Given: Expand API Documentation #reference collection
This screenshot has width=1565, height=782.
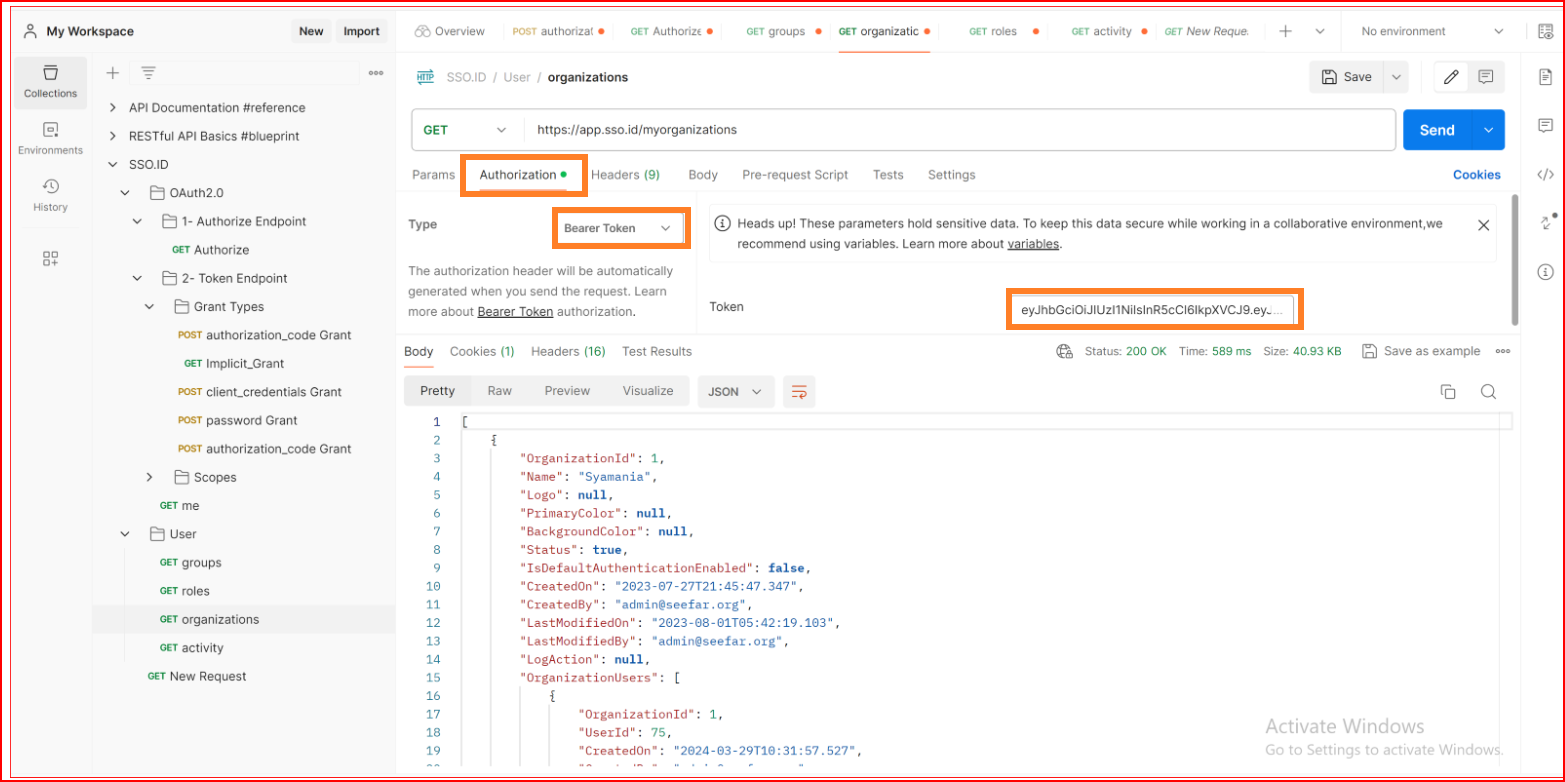Looking at the screenshot, I should [x=112, y=107].
